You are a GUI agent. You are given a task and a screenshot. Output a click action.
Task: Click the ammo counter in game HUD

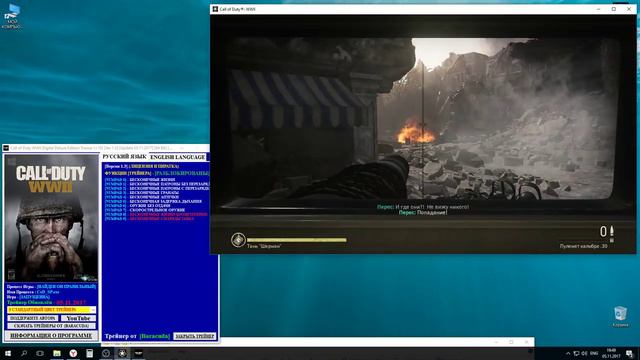tap(607, 232)
